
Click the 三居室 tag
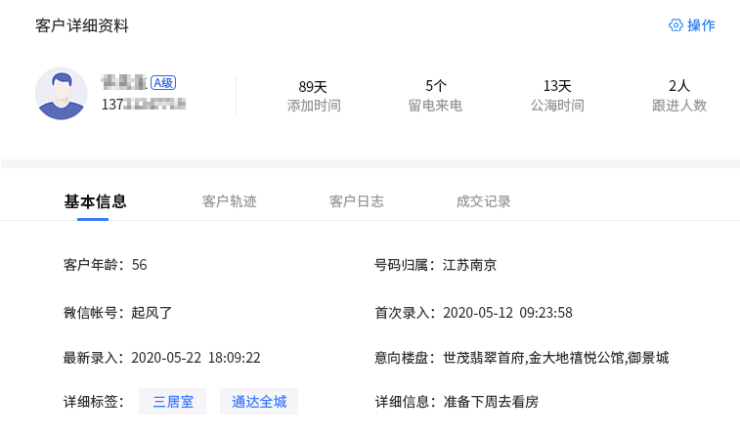172,402
